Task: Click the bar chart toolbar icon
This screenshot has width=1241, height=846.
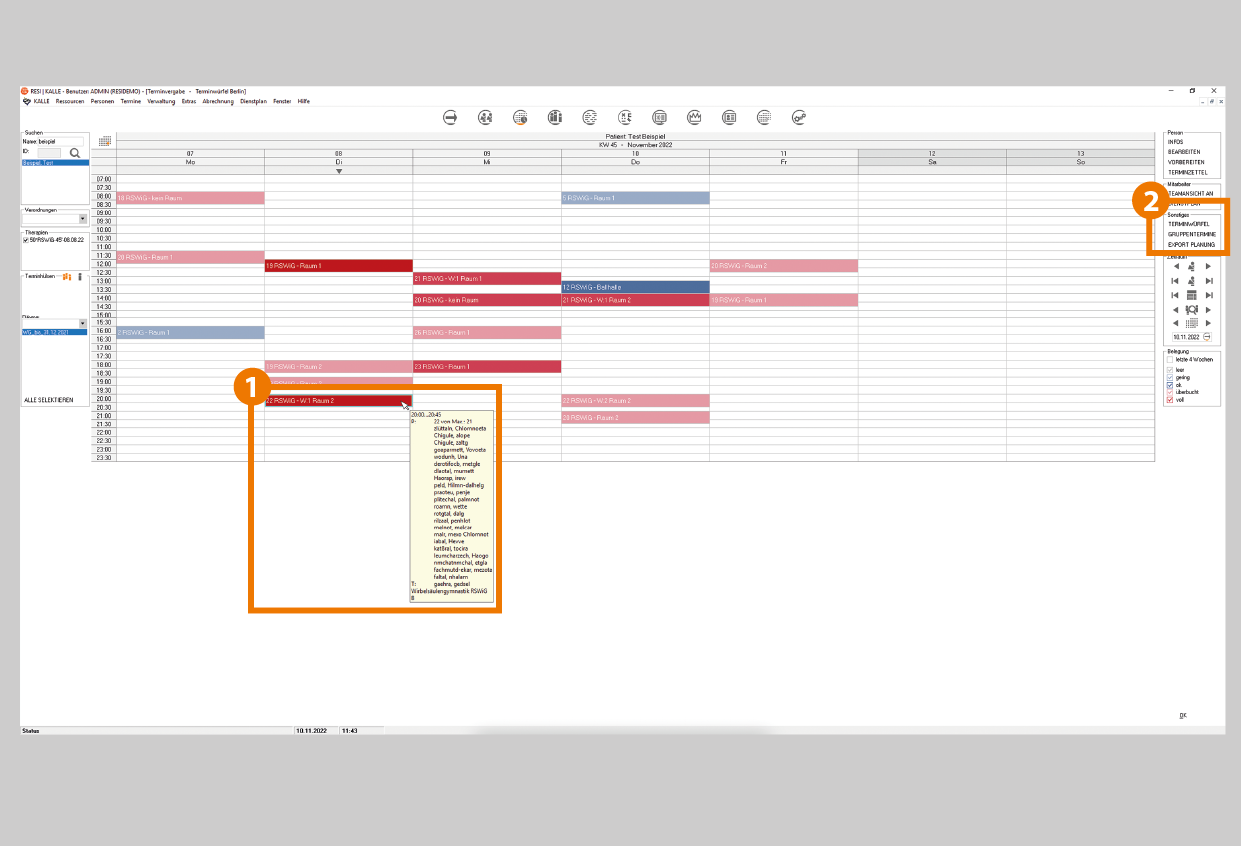Action: (555, 117)
